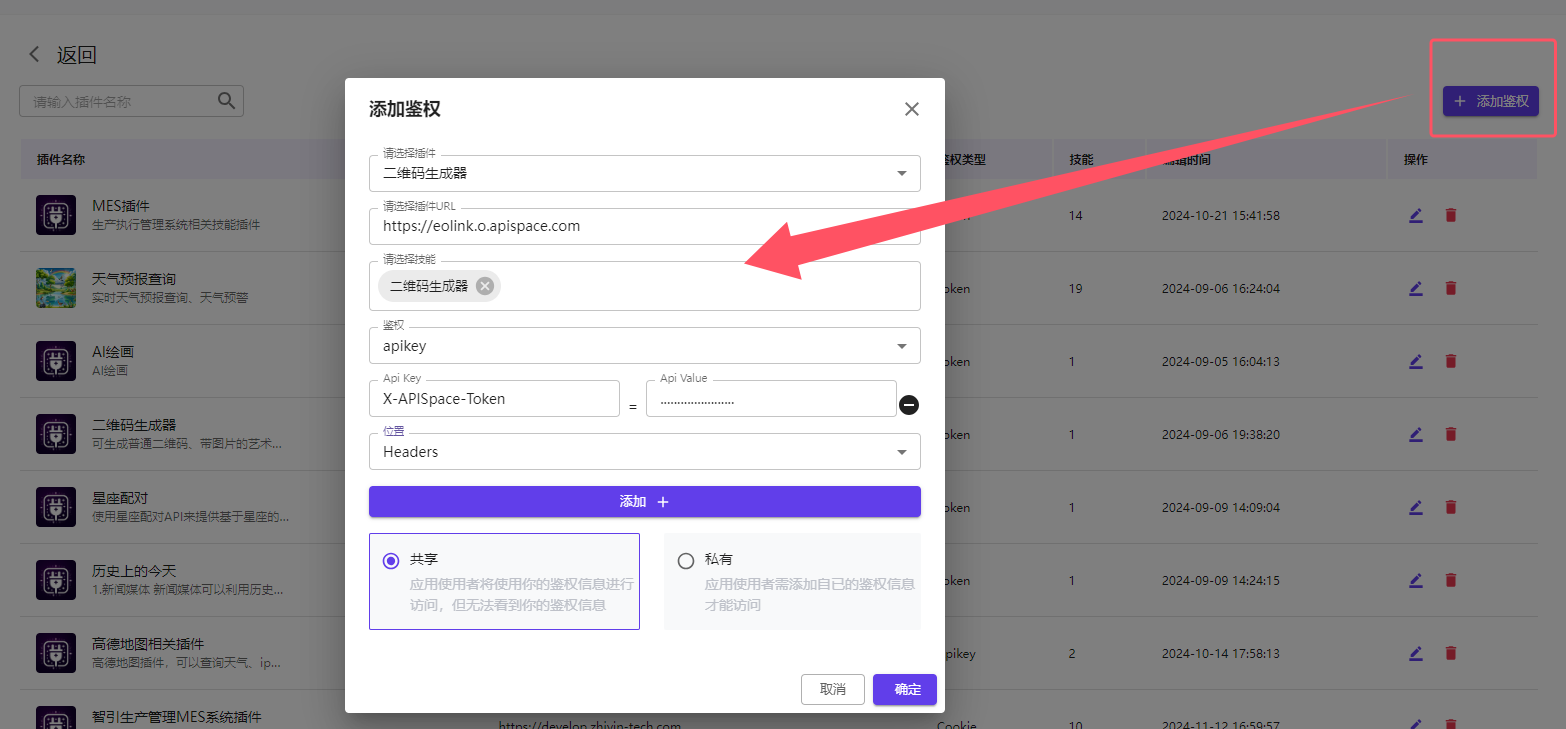
Task: Click the 确定 button
Action: [x=905, y=689]
